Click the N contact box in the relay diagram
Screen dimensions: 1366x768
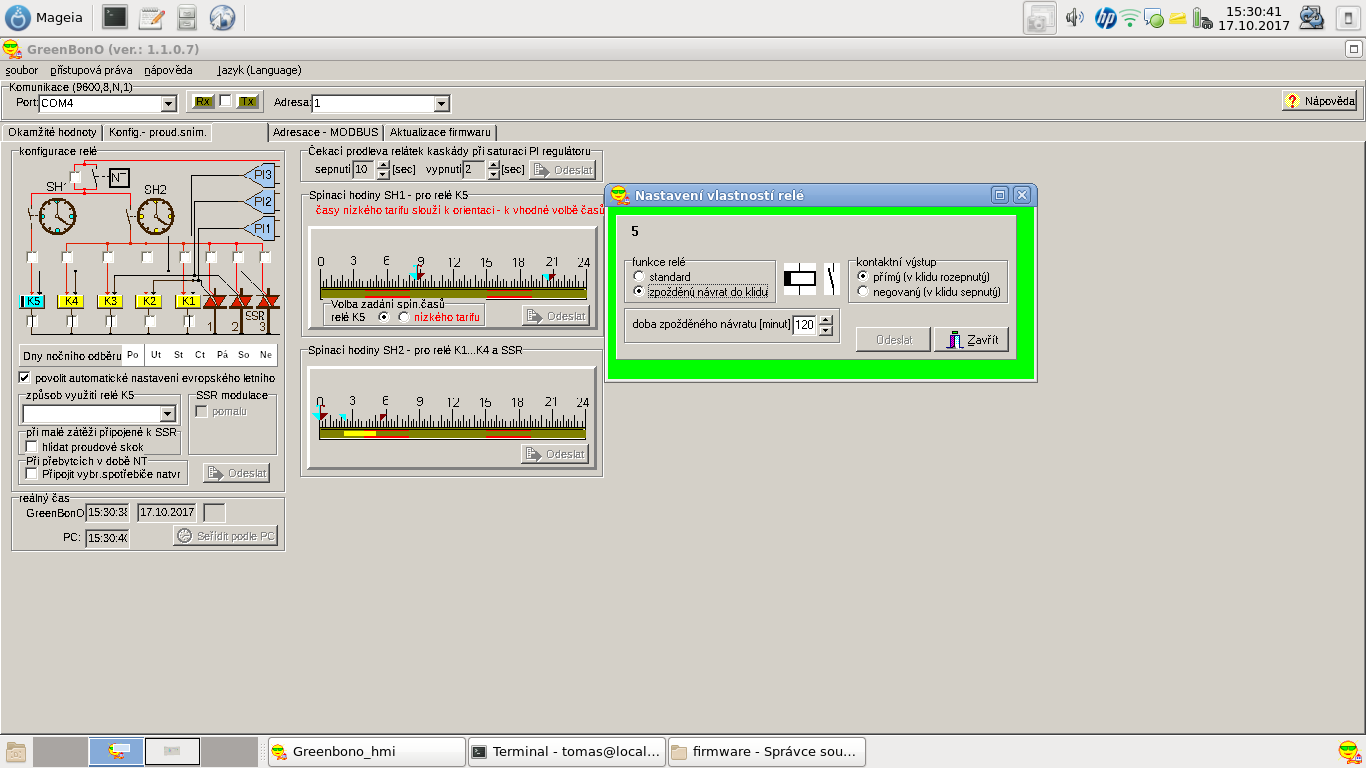(119, 178)
